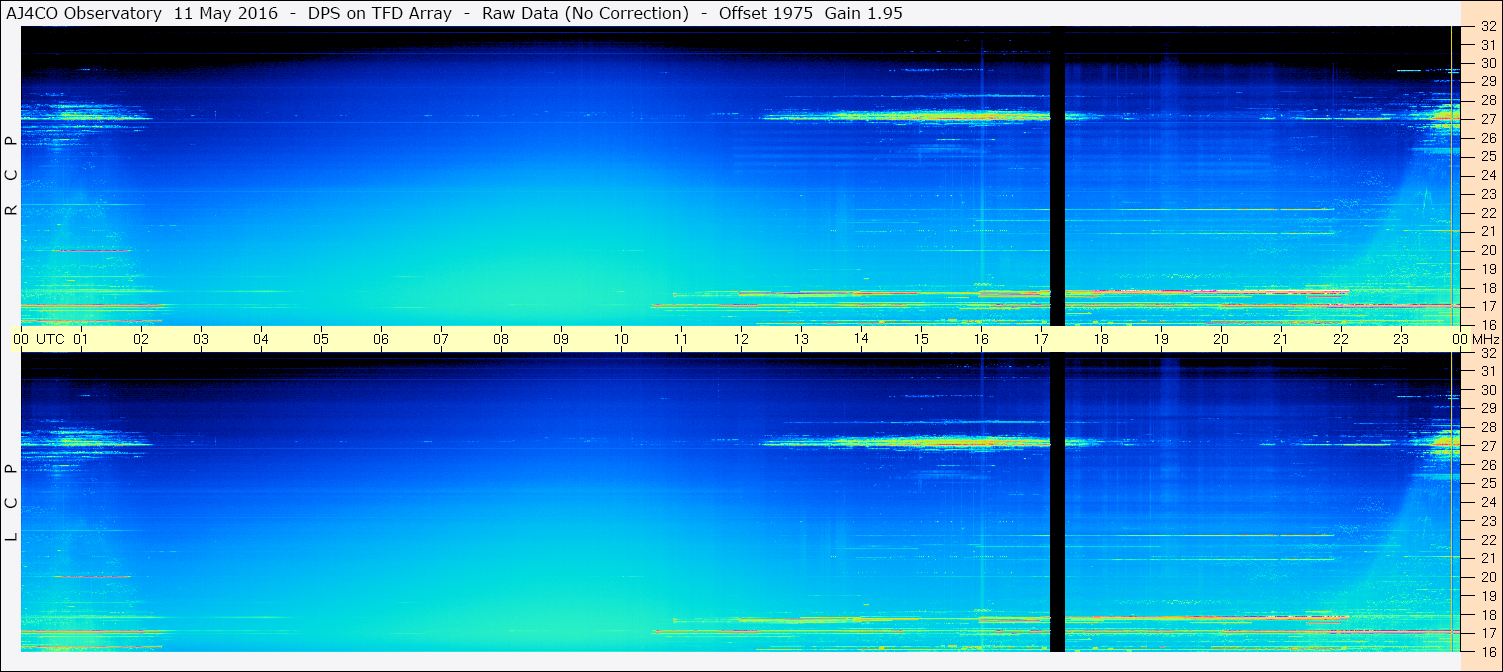This screenshot has width=1503, height=672.
Task: Click the 11 hour label on UTC axis
Action: (681, 339)
